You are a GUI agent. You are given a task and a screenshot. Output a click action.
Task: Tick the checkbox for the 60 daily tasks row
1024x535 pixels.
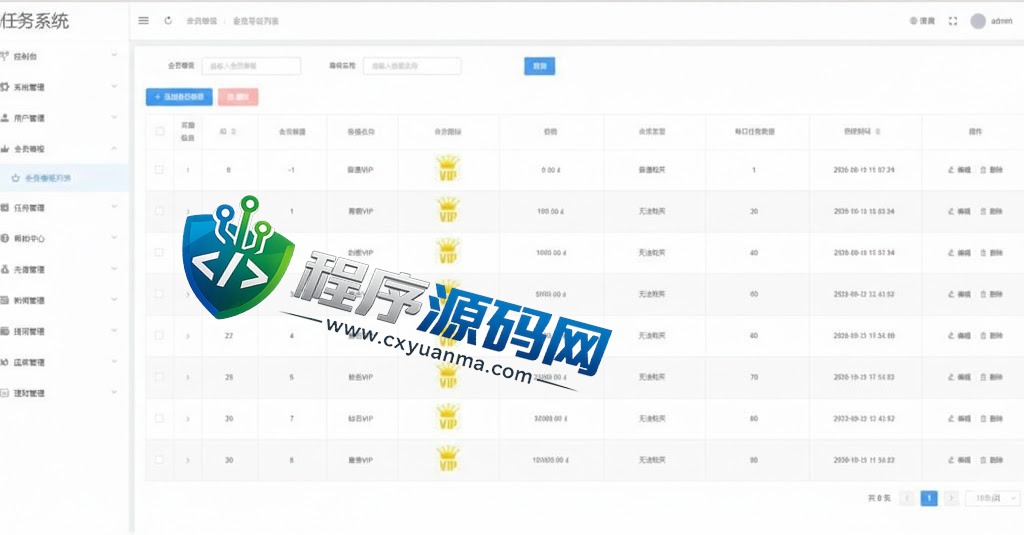tap(159, 294)
